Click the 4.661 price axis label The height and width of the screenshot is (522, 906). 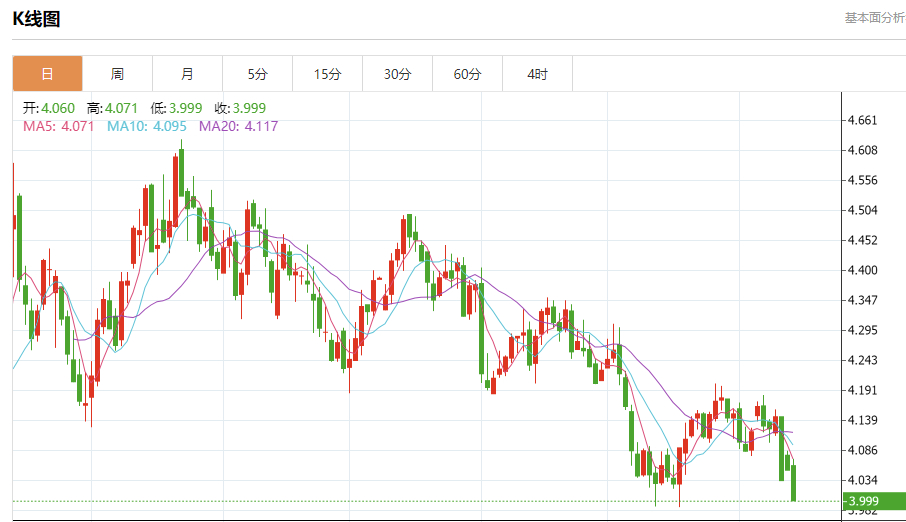[861, 120]
